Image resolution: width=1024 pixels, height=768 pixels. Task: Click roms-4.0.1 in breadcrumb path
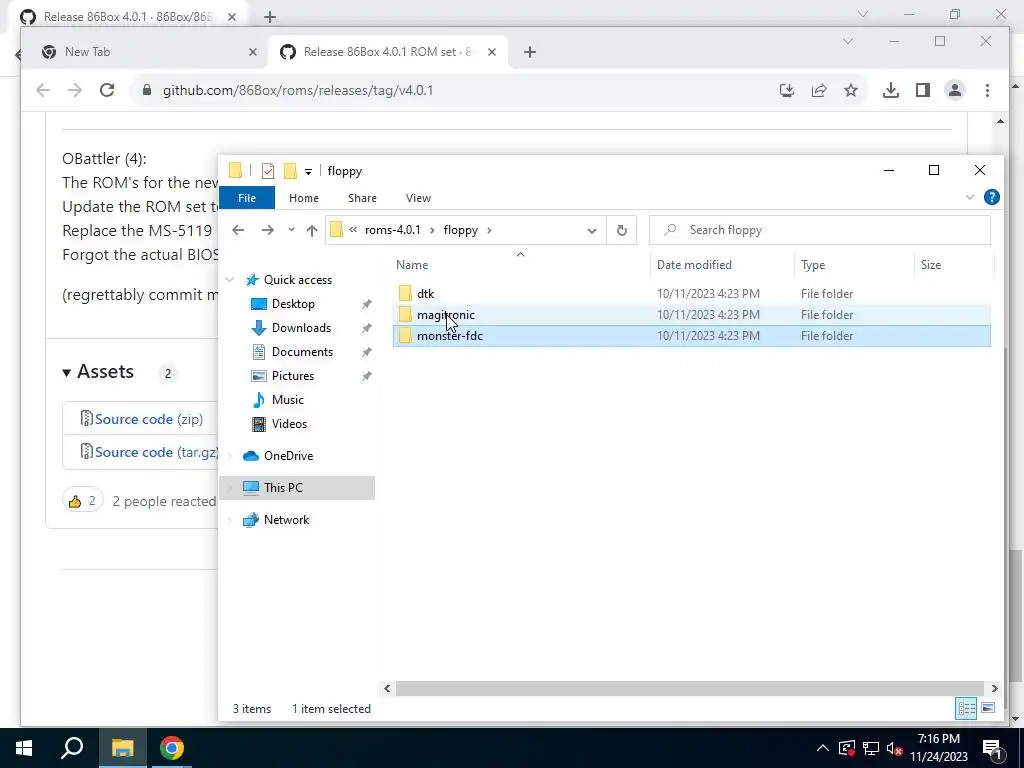392,230
